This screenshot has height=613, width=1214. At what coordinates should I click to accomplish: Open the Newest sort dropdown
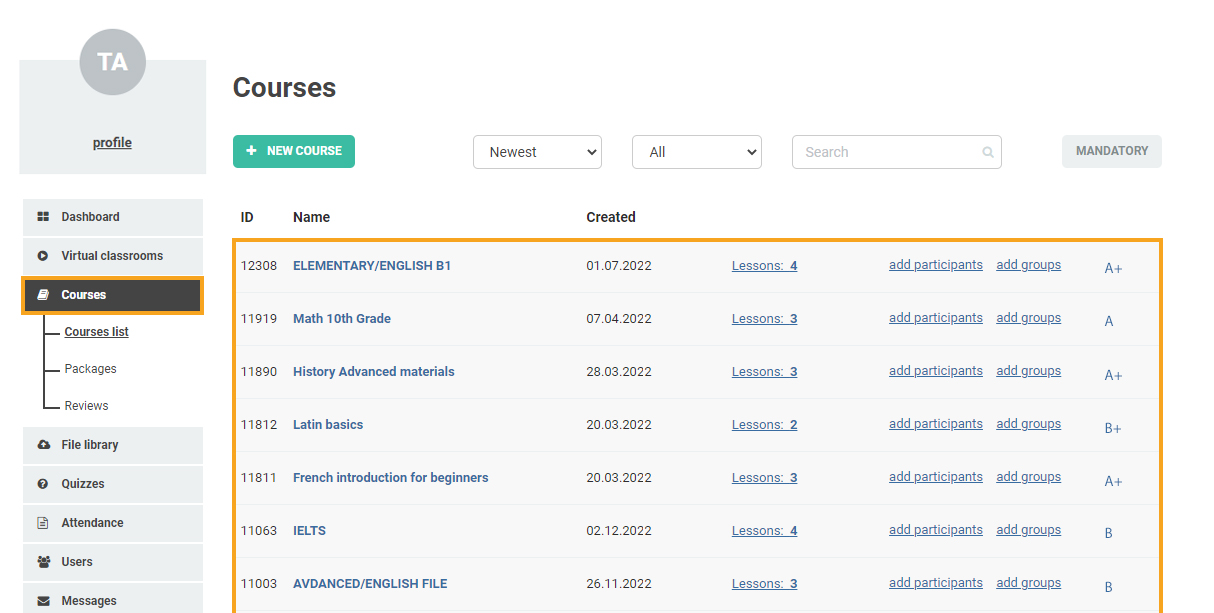[537, 152]
